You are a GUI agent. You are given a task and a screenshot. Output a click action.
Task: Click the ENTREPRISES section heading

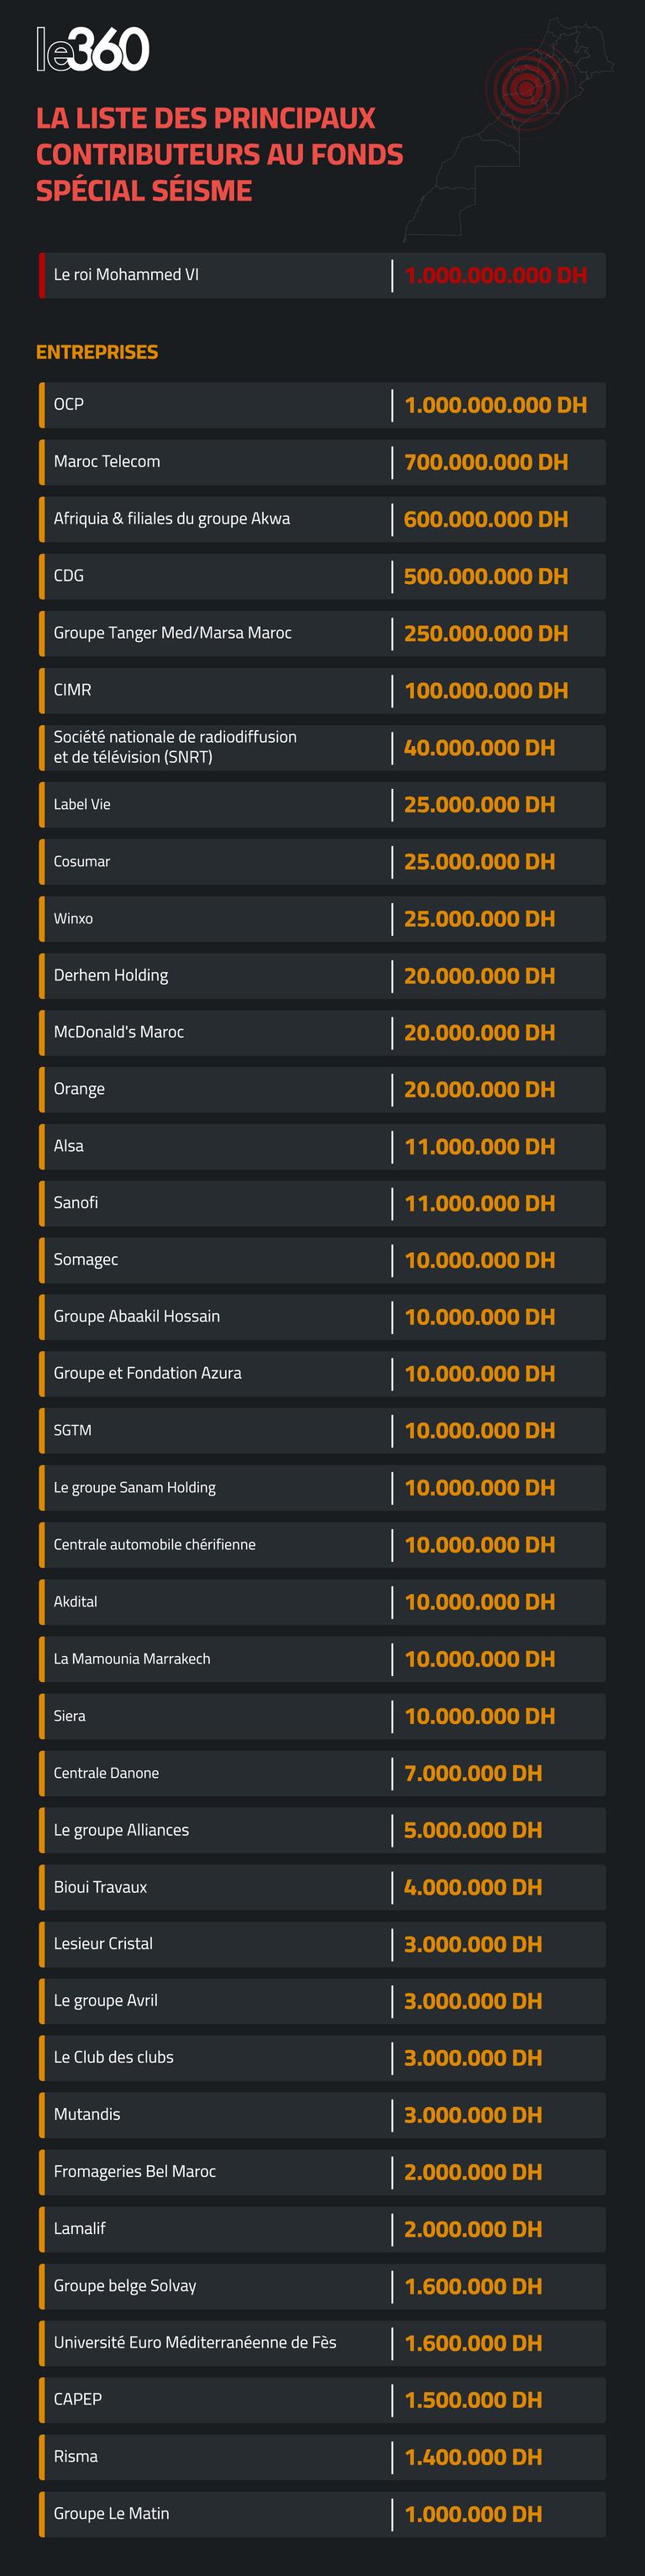click(x=97, y=352)
